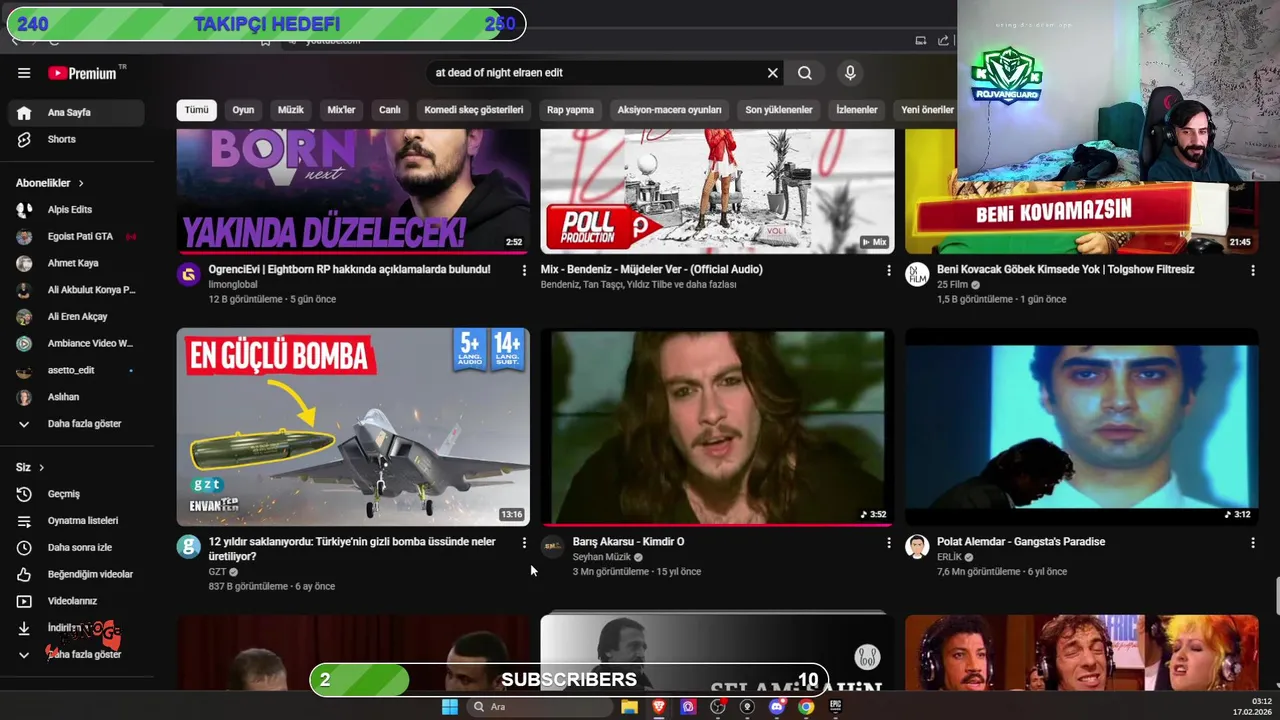Open asetto_edit subscription channel

point(76,370)
